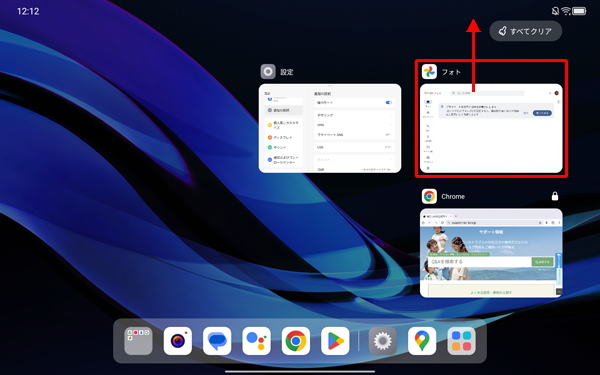Open Google Play Store from dock
The width and height of the screenshot is (600, 375).
(335, 341)
